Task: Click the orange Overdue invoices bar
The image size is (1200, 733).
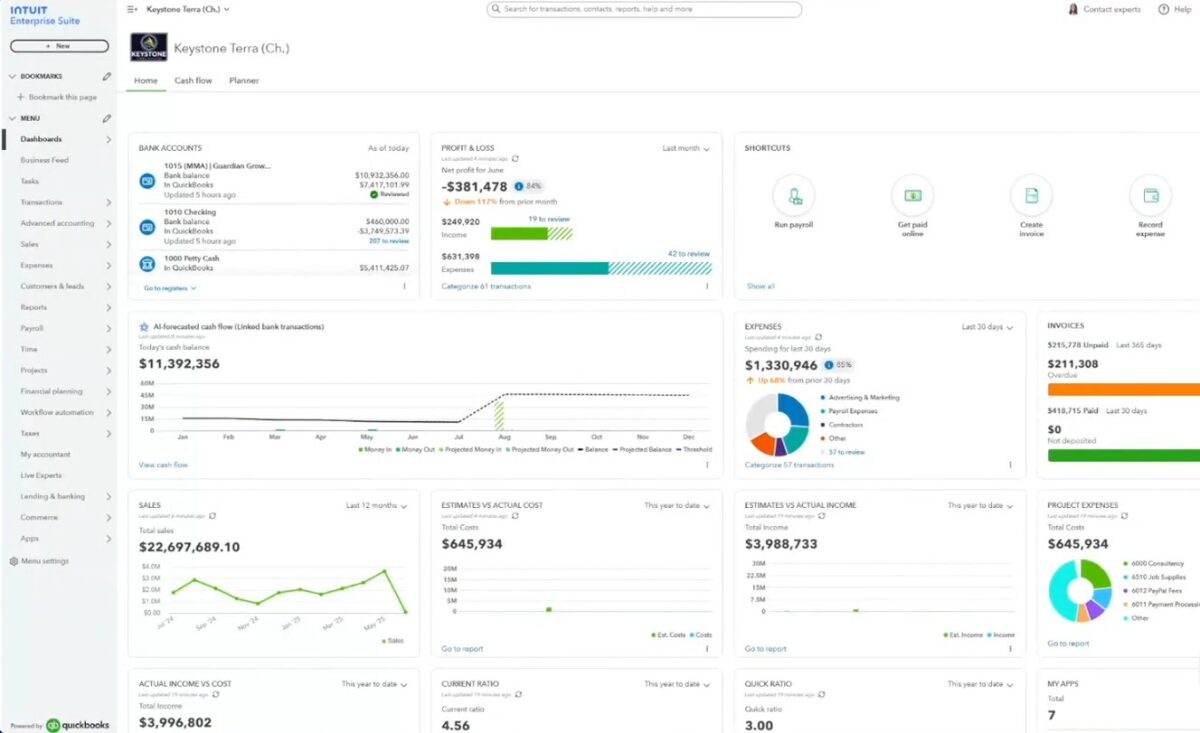Action: [1123, 389]
